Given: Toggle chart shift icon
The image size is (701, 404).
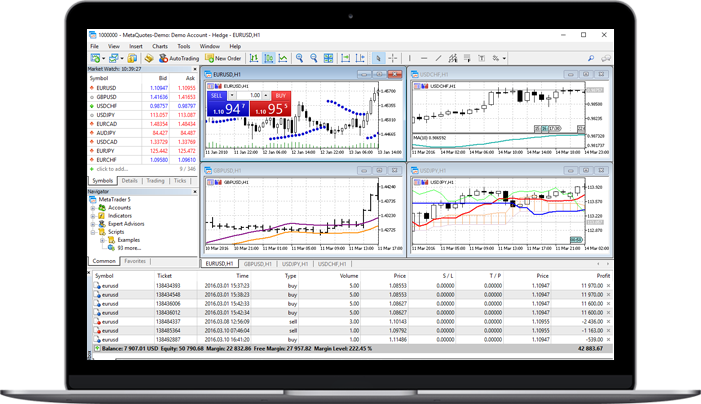Looking at the screenshot, I should pos(360,58).
